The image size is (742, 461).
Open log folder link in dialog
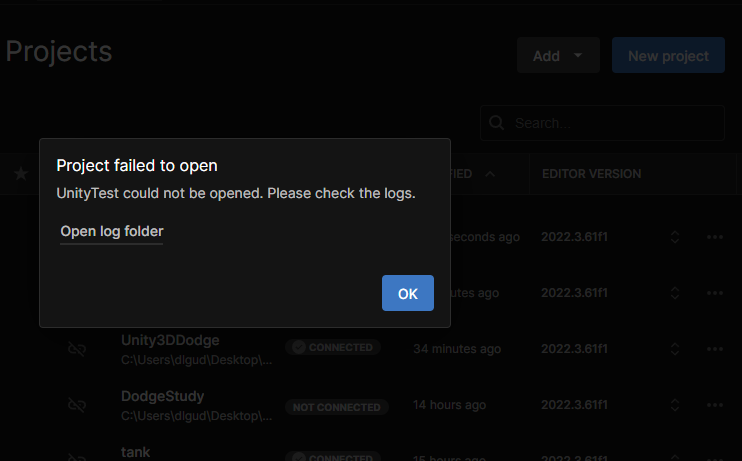pos(112,231)
